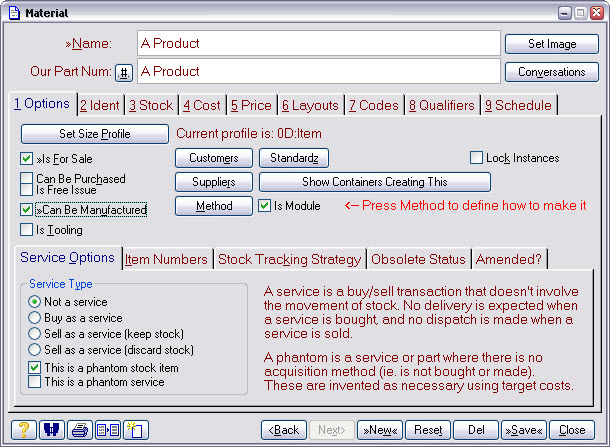Select Sell as a service (keep stock)
Image resolution: width=610 pixels, height=447 pixels.
click(34, 333)
